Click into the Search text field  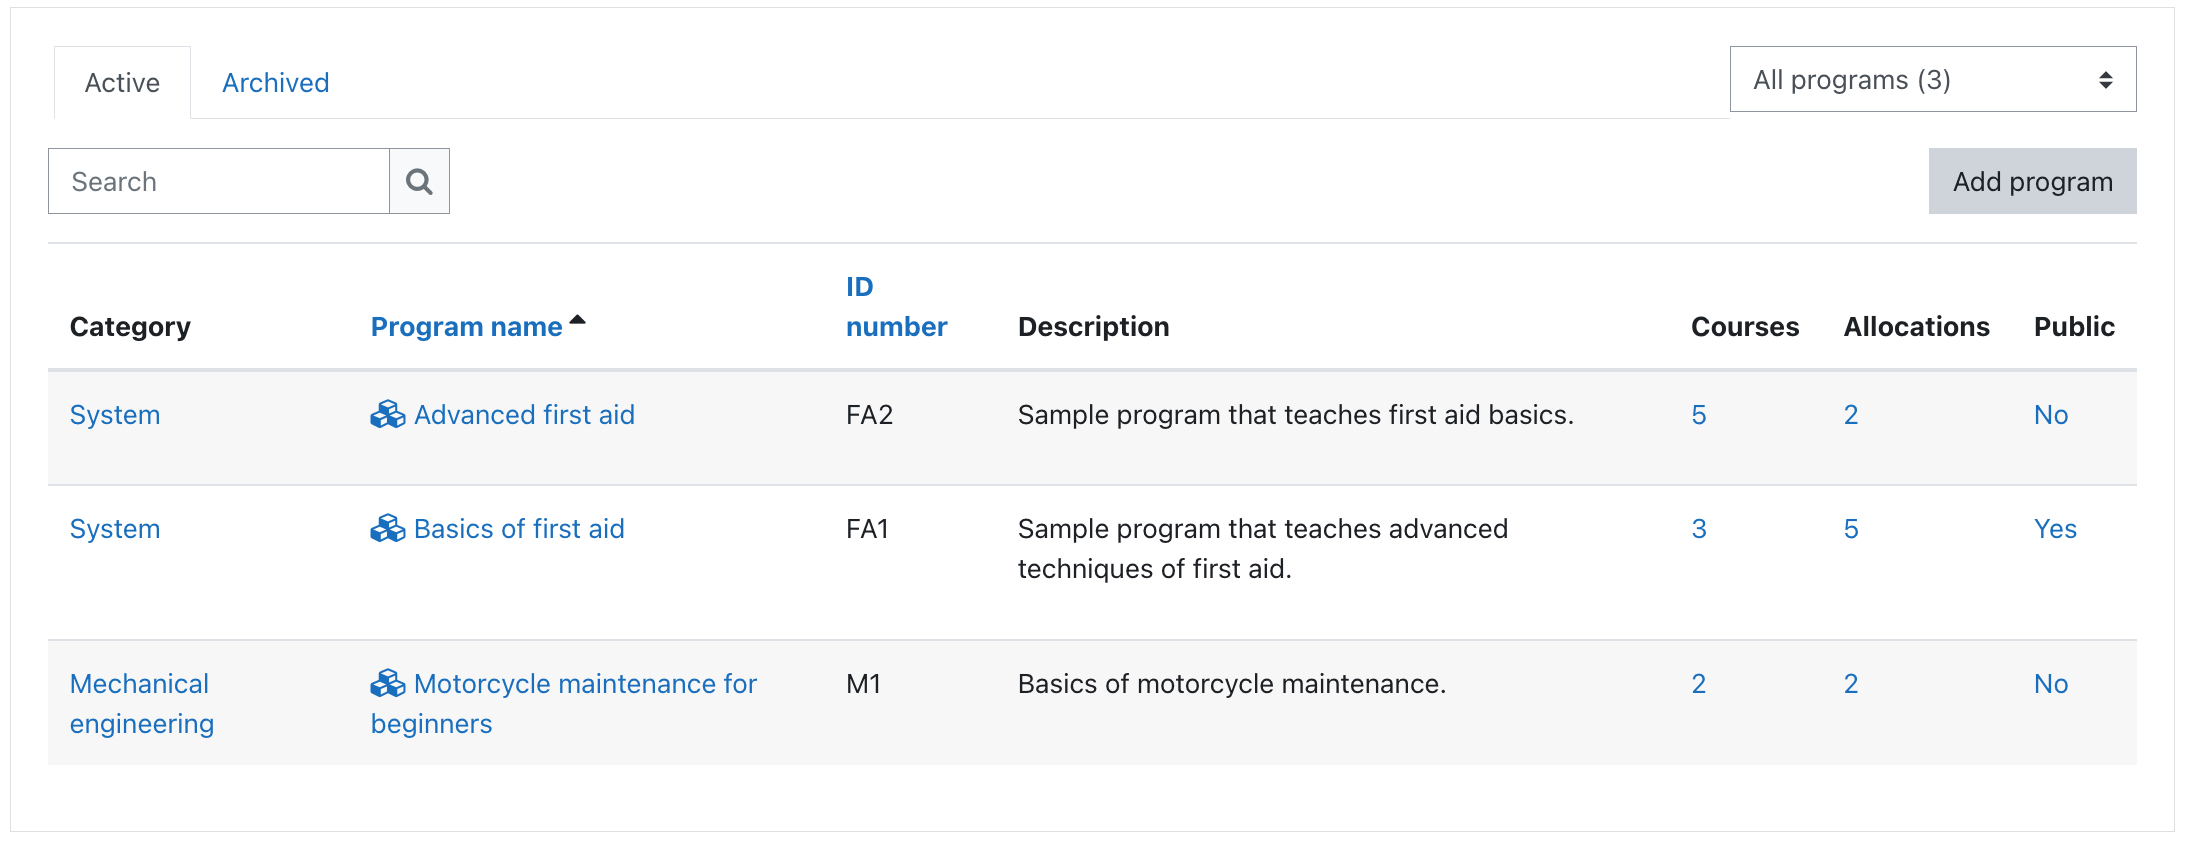219,181
